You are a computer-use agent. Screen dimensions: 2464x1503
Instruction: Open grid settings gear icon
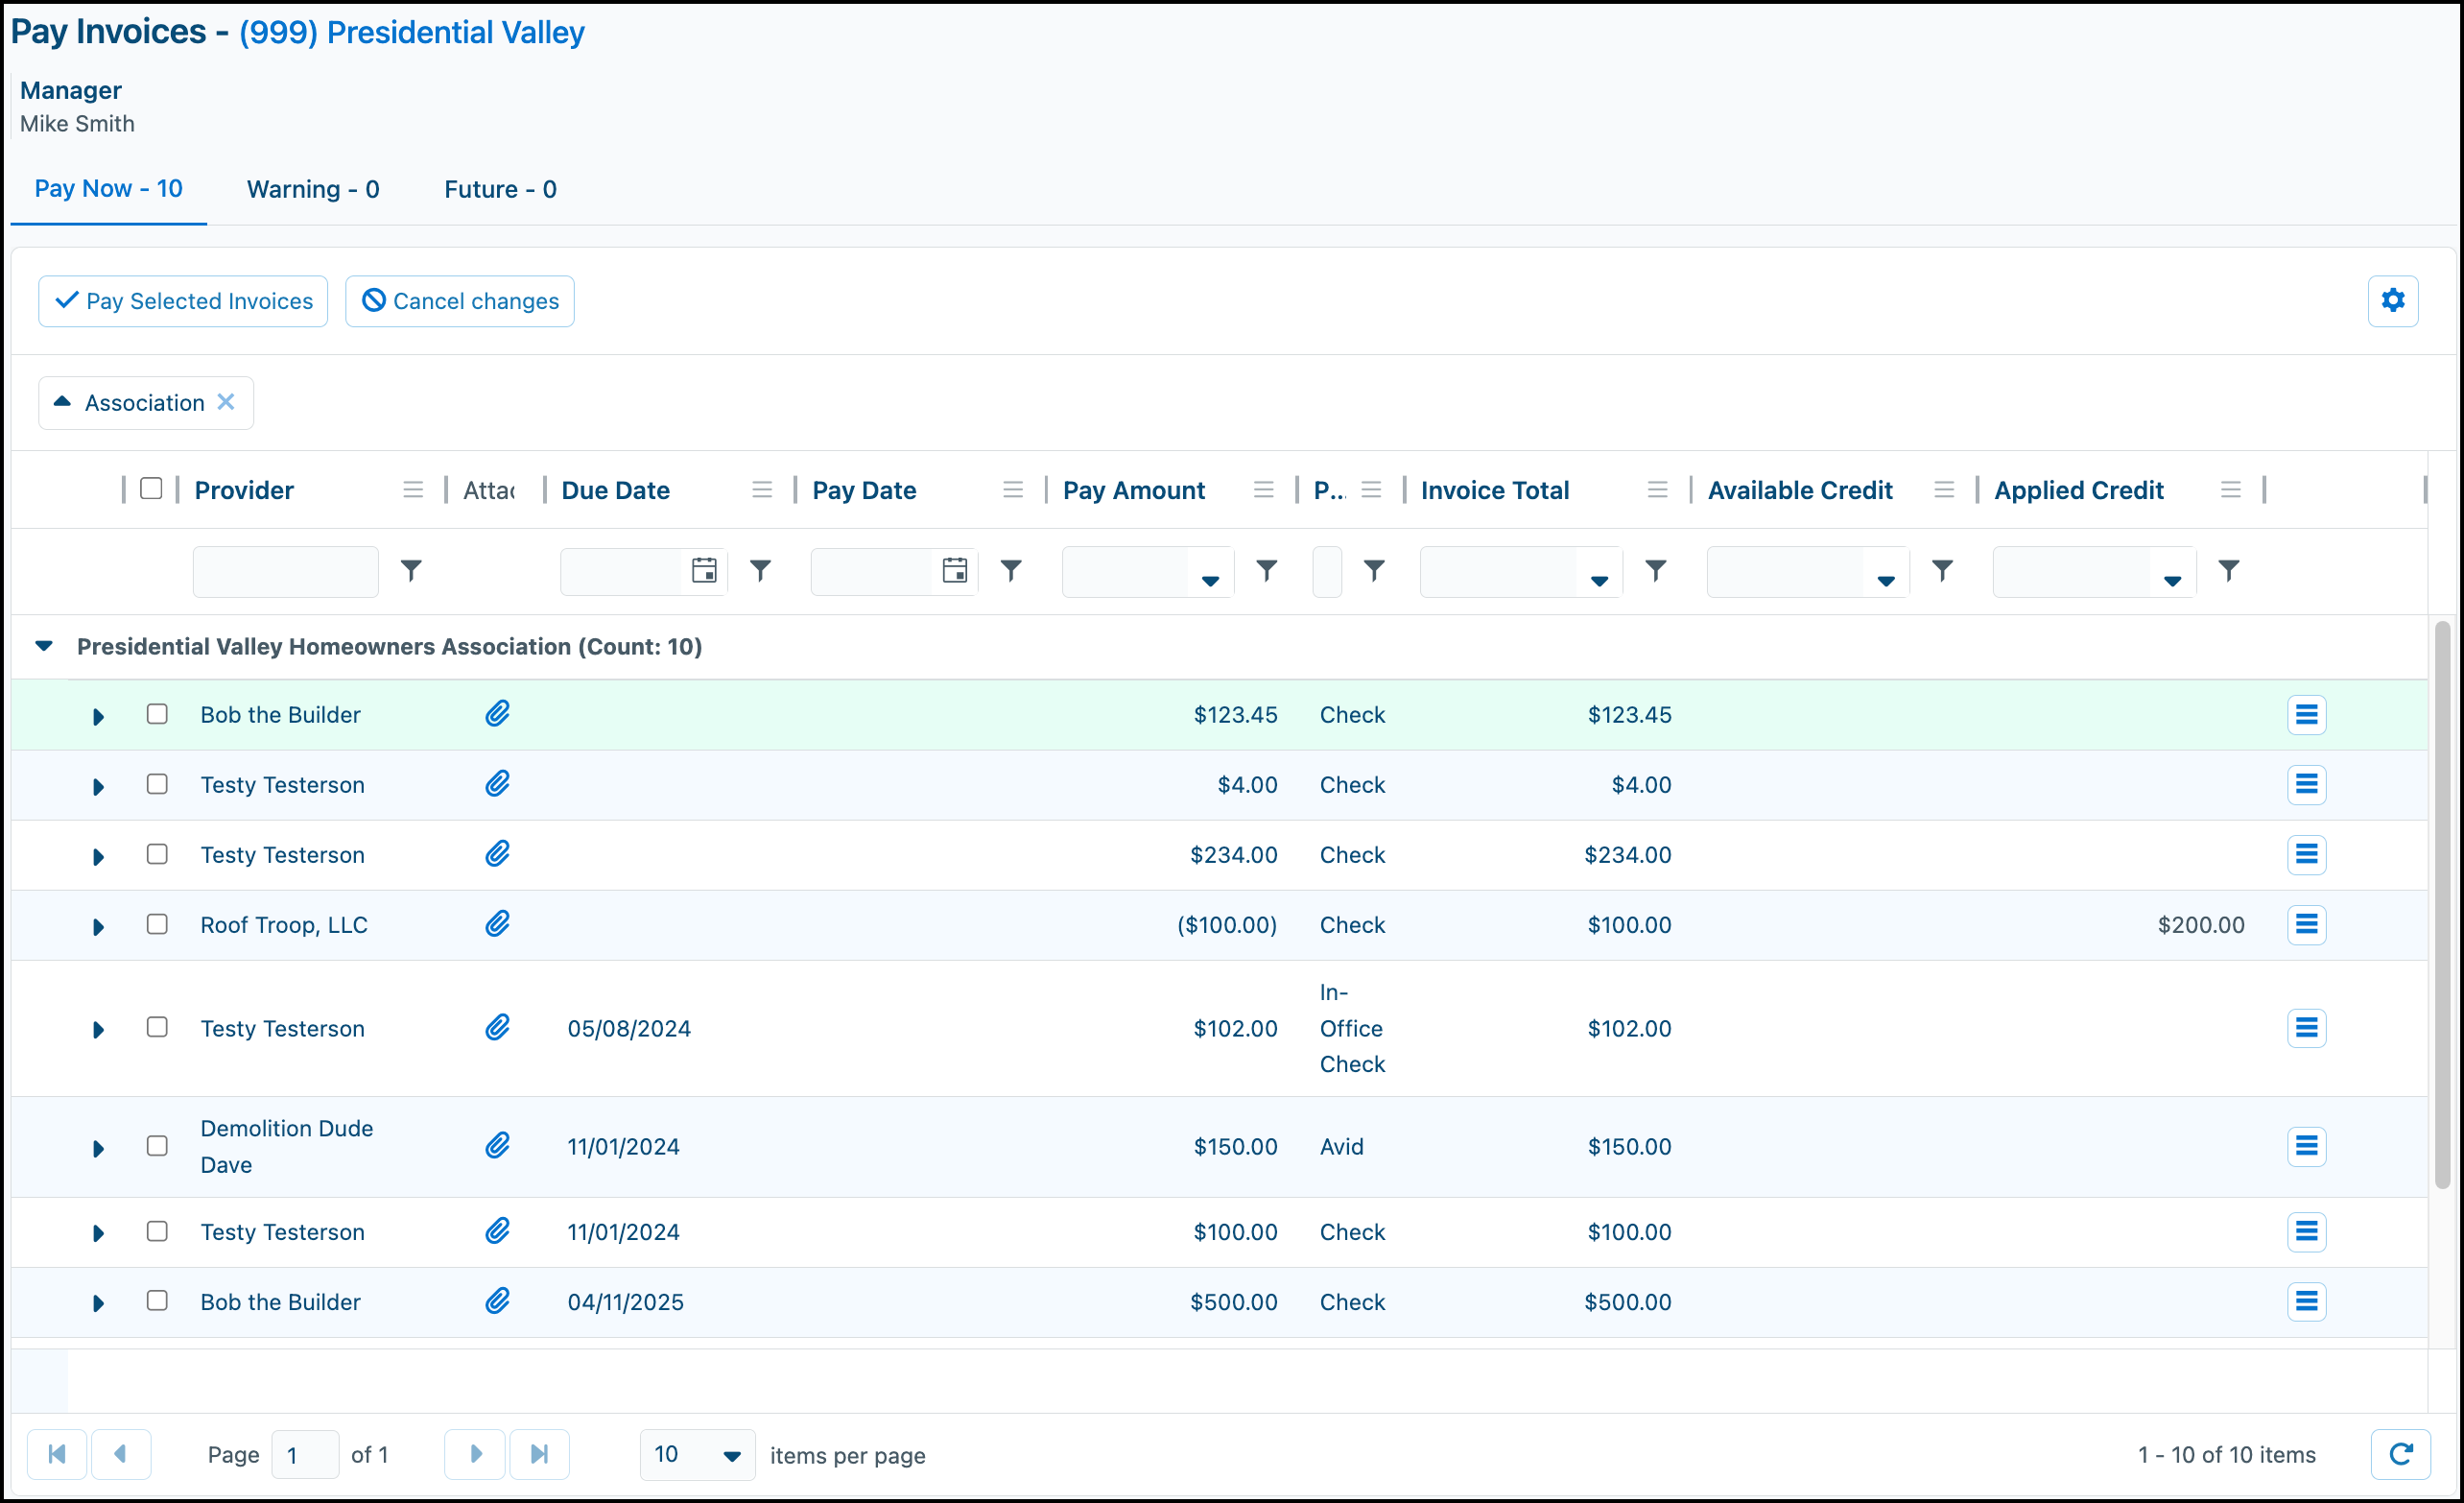[x=2392, y=300]
